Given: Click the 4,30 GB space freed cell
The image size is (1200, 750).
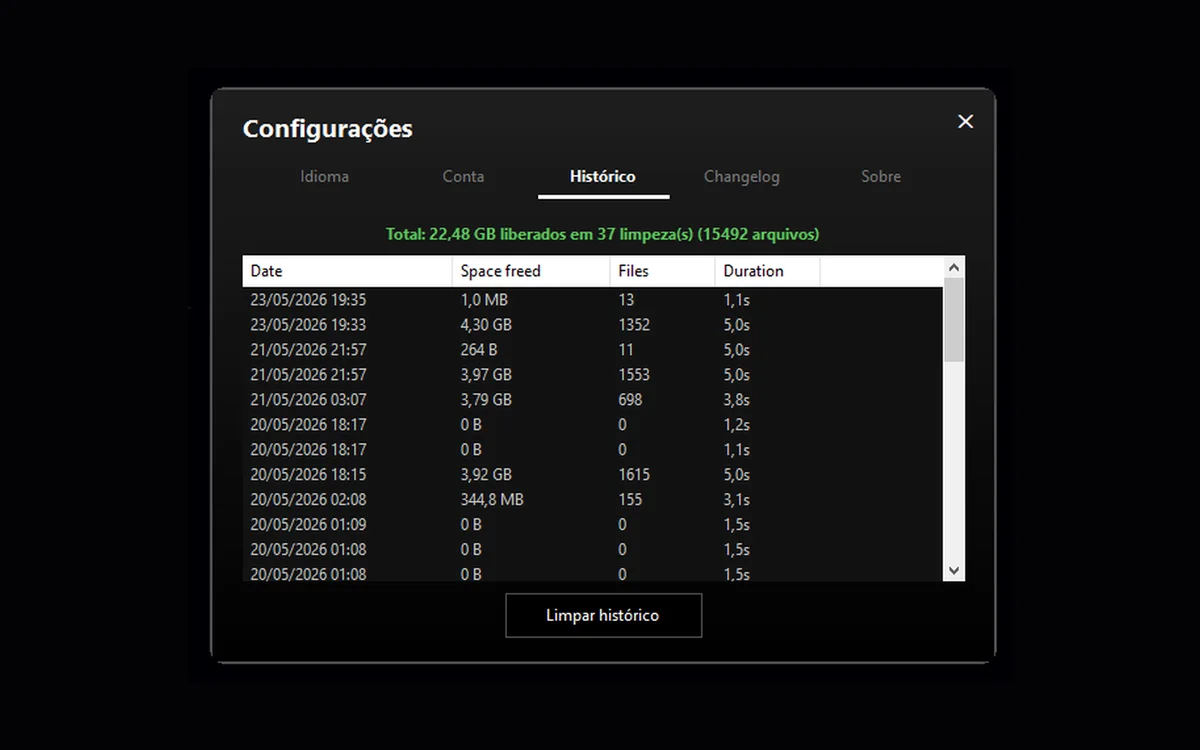Looking at the screenshot, I should click(x=486, y=324).
